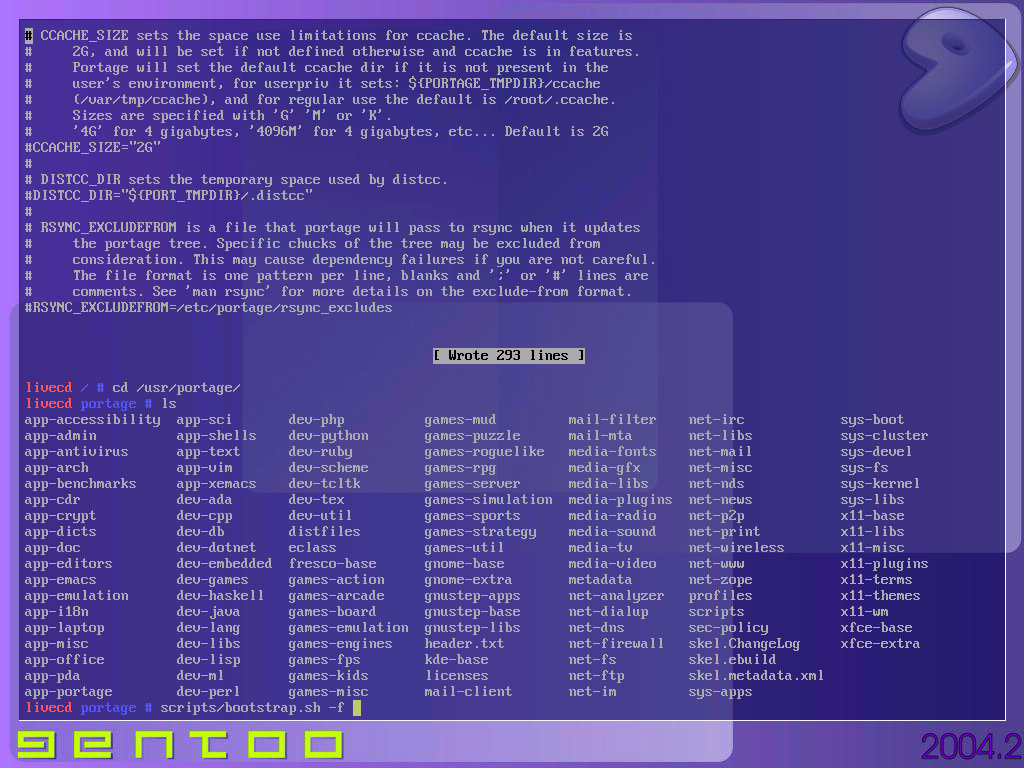1024x768 pixels.
Task: Click the dev-perl directory name
Action: tap(208, 692)
